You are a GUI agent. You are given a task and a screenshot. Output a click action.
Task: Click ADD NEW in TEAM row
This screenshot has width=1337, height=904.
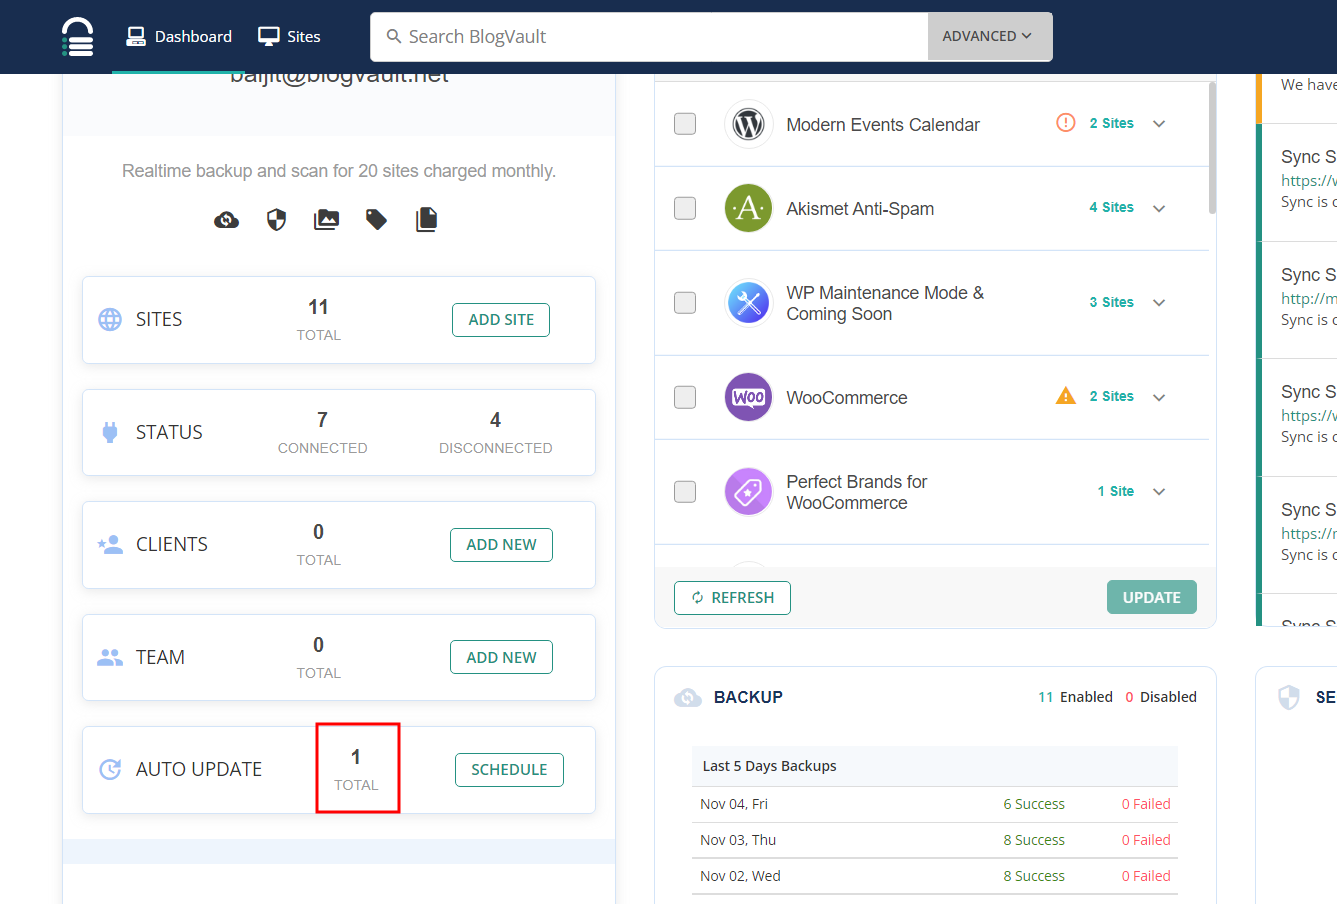[x=501, y=658]
